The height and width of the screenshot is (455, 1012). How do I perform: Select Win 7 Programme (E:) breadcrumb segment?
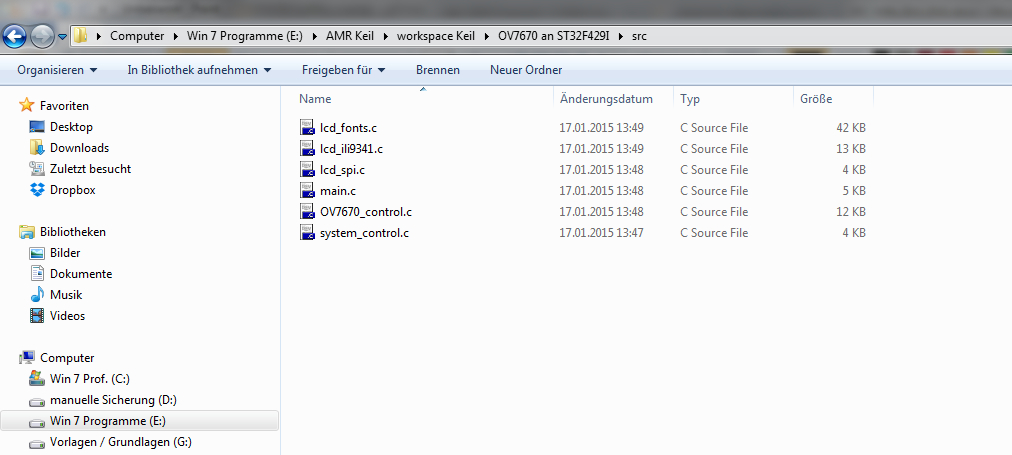click(245, 36)
